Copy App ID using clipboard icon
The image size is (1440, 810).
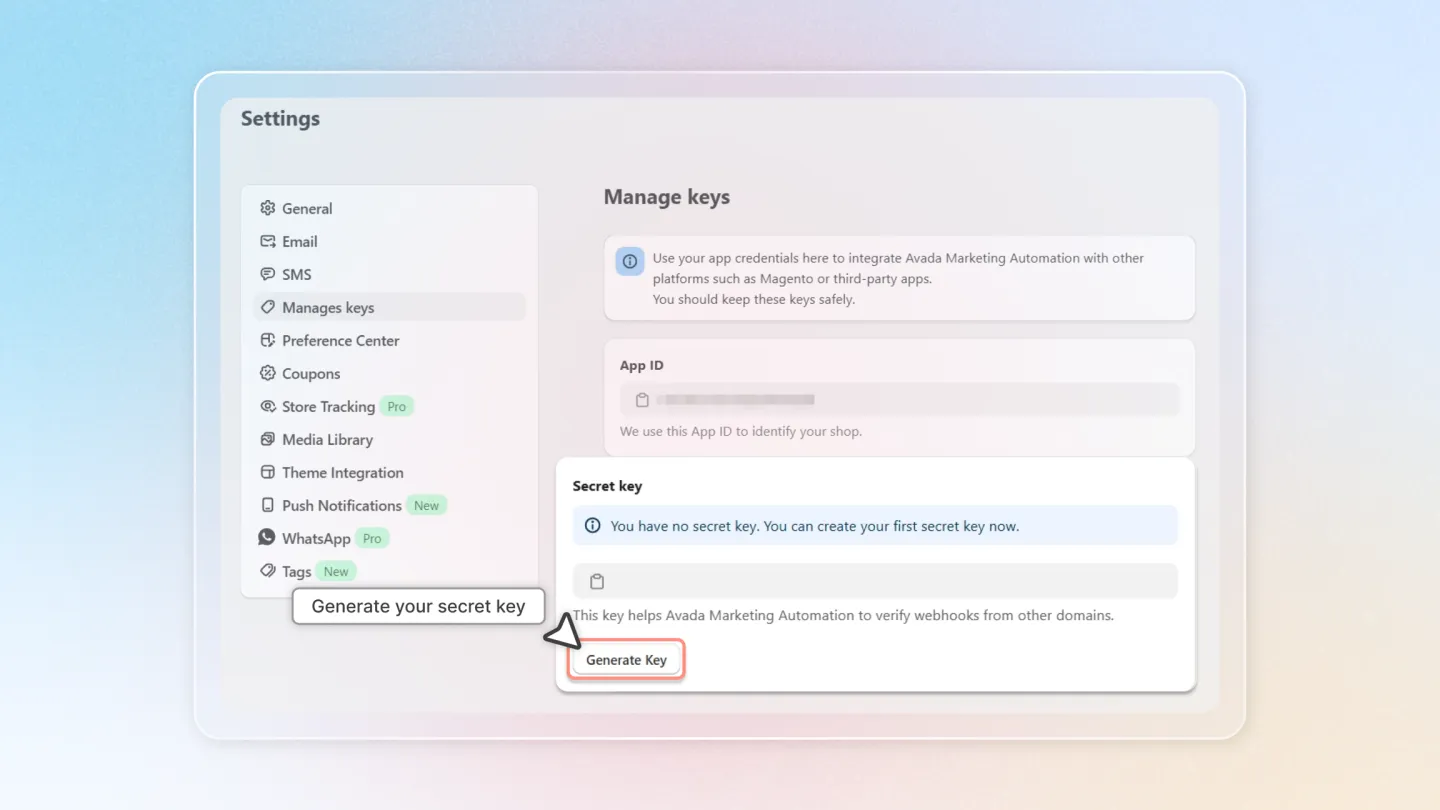coord(642,400)
